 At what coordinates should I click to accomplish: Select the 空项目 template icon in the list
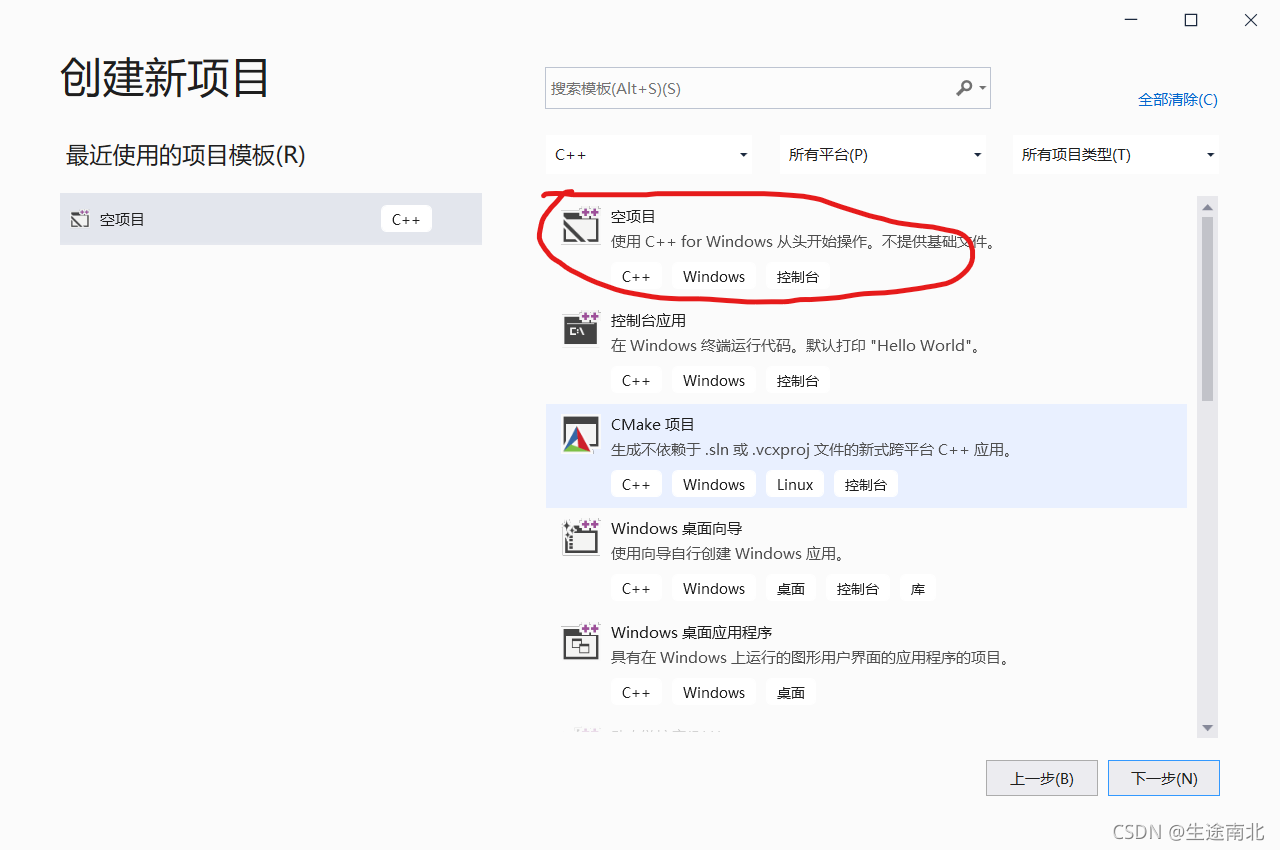click(581, 227)
